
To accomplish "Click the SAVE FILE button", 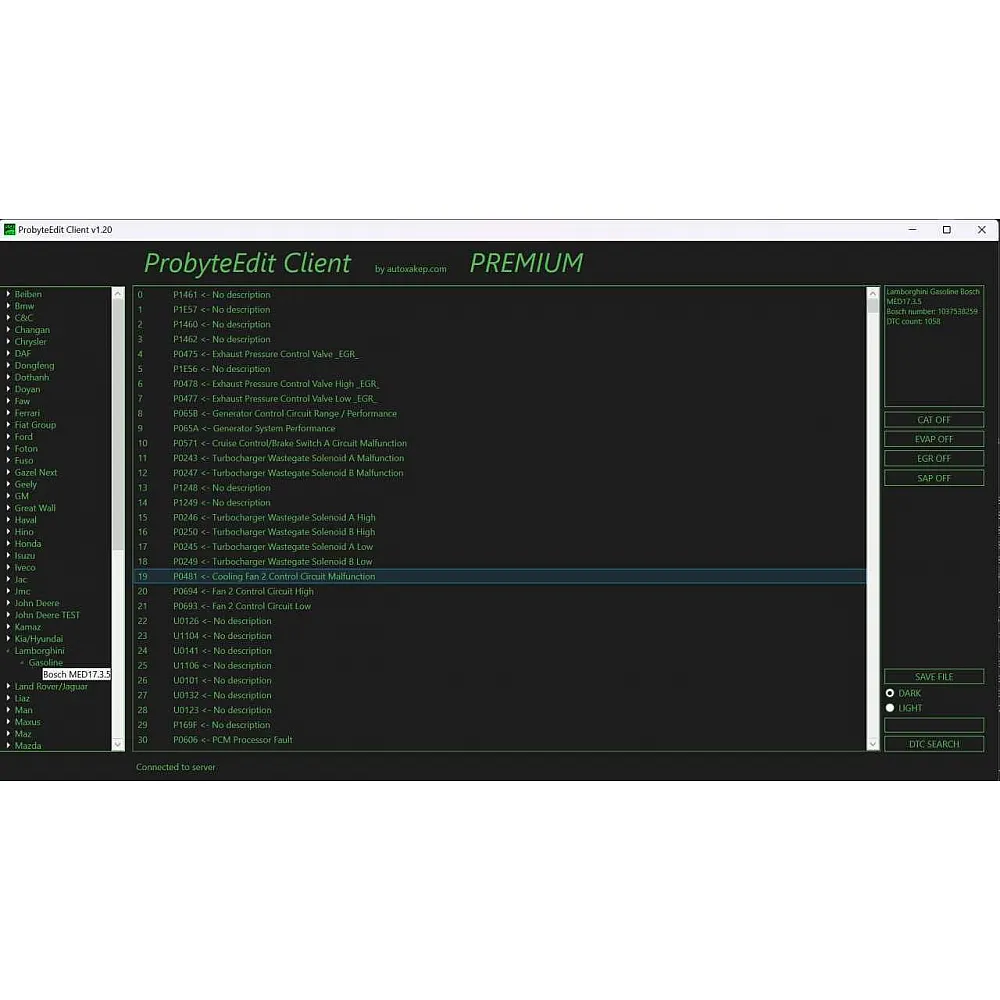I will [x=934, y=677].
